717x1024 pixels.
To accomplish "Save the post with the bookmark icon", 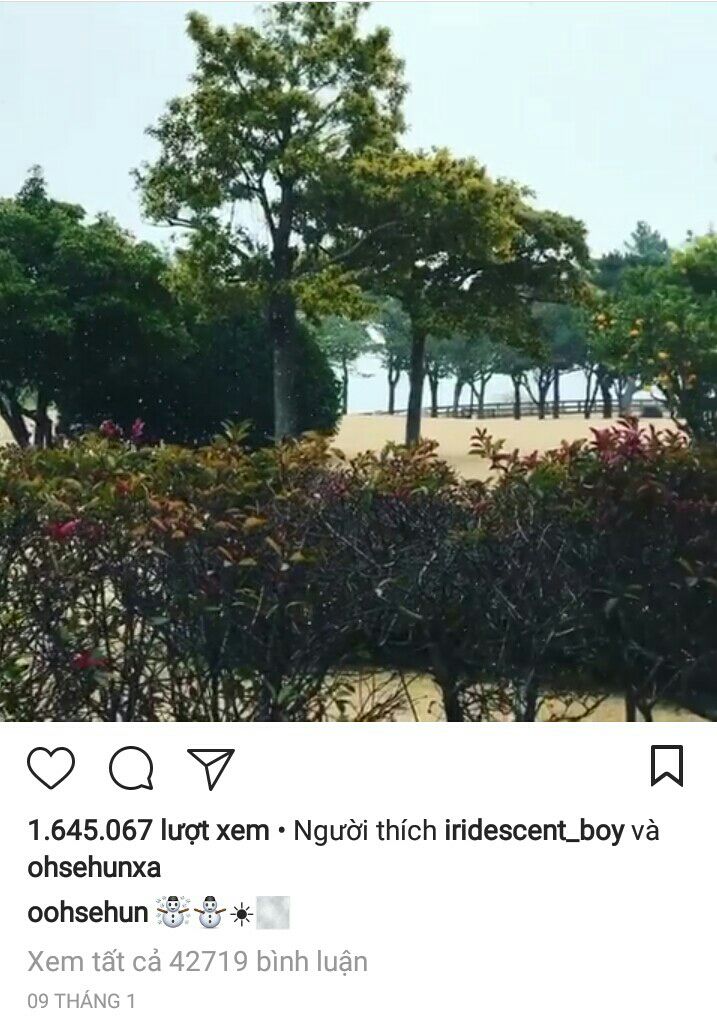I will pos(667,765).
